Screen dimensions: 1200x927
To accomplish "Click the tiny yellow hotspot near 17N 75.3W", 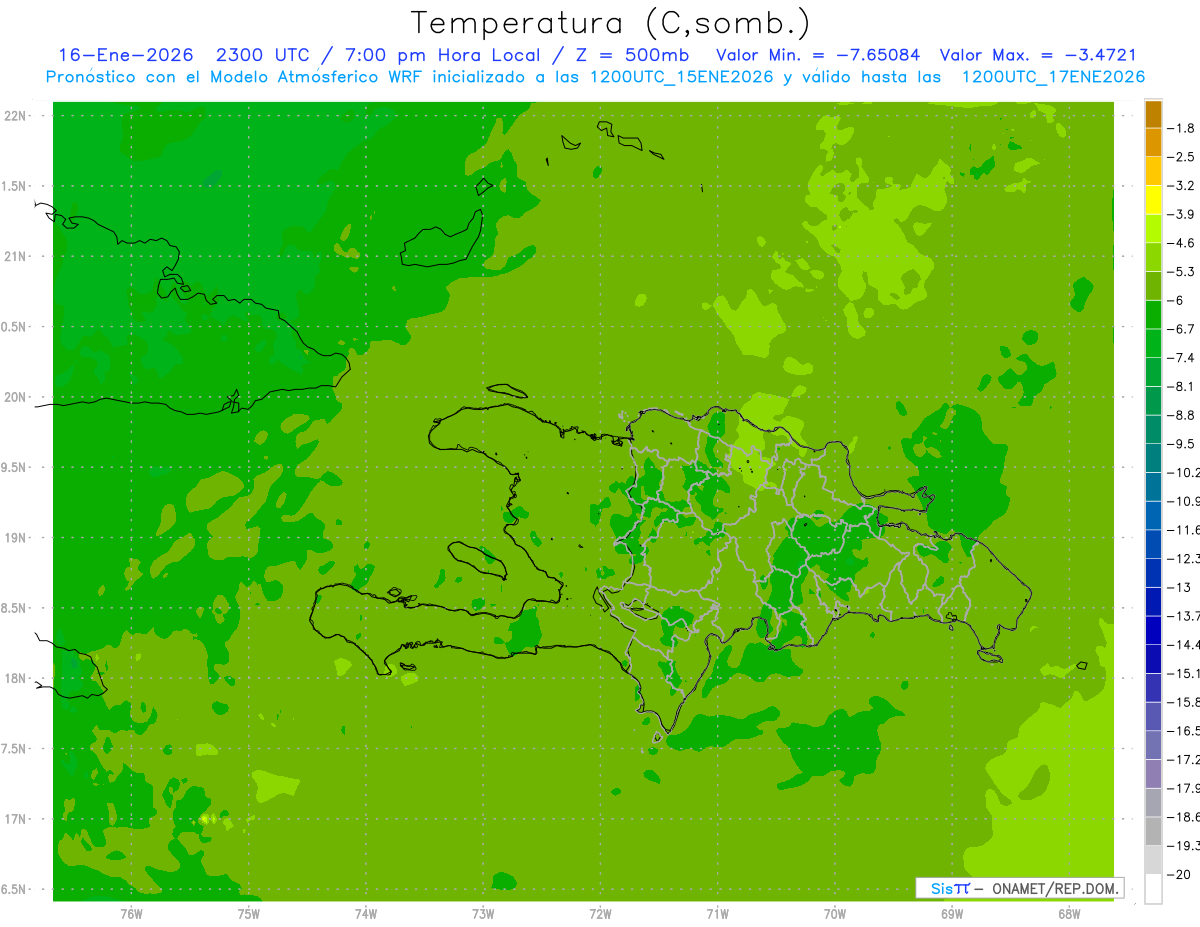I will coord(207,819).
